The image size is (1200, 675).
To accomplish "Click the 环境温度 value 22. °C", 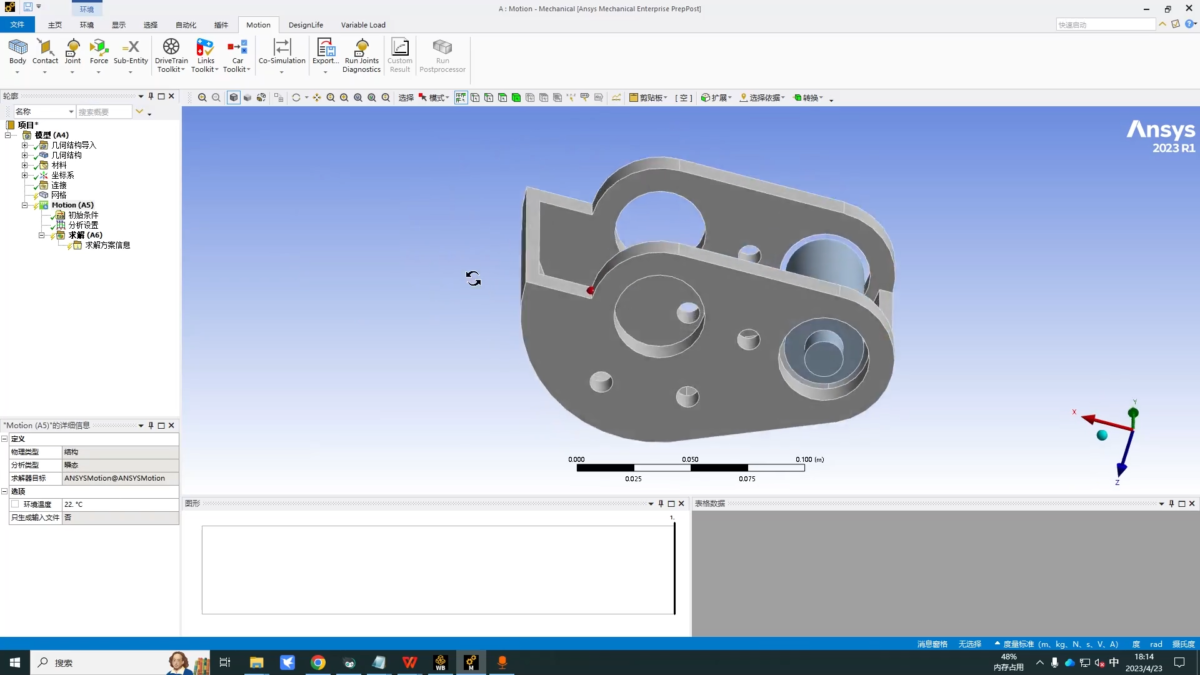I will [120, 505].
